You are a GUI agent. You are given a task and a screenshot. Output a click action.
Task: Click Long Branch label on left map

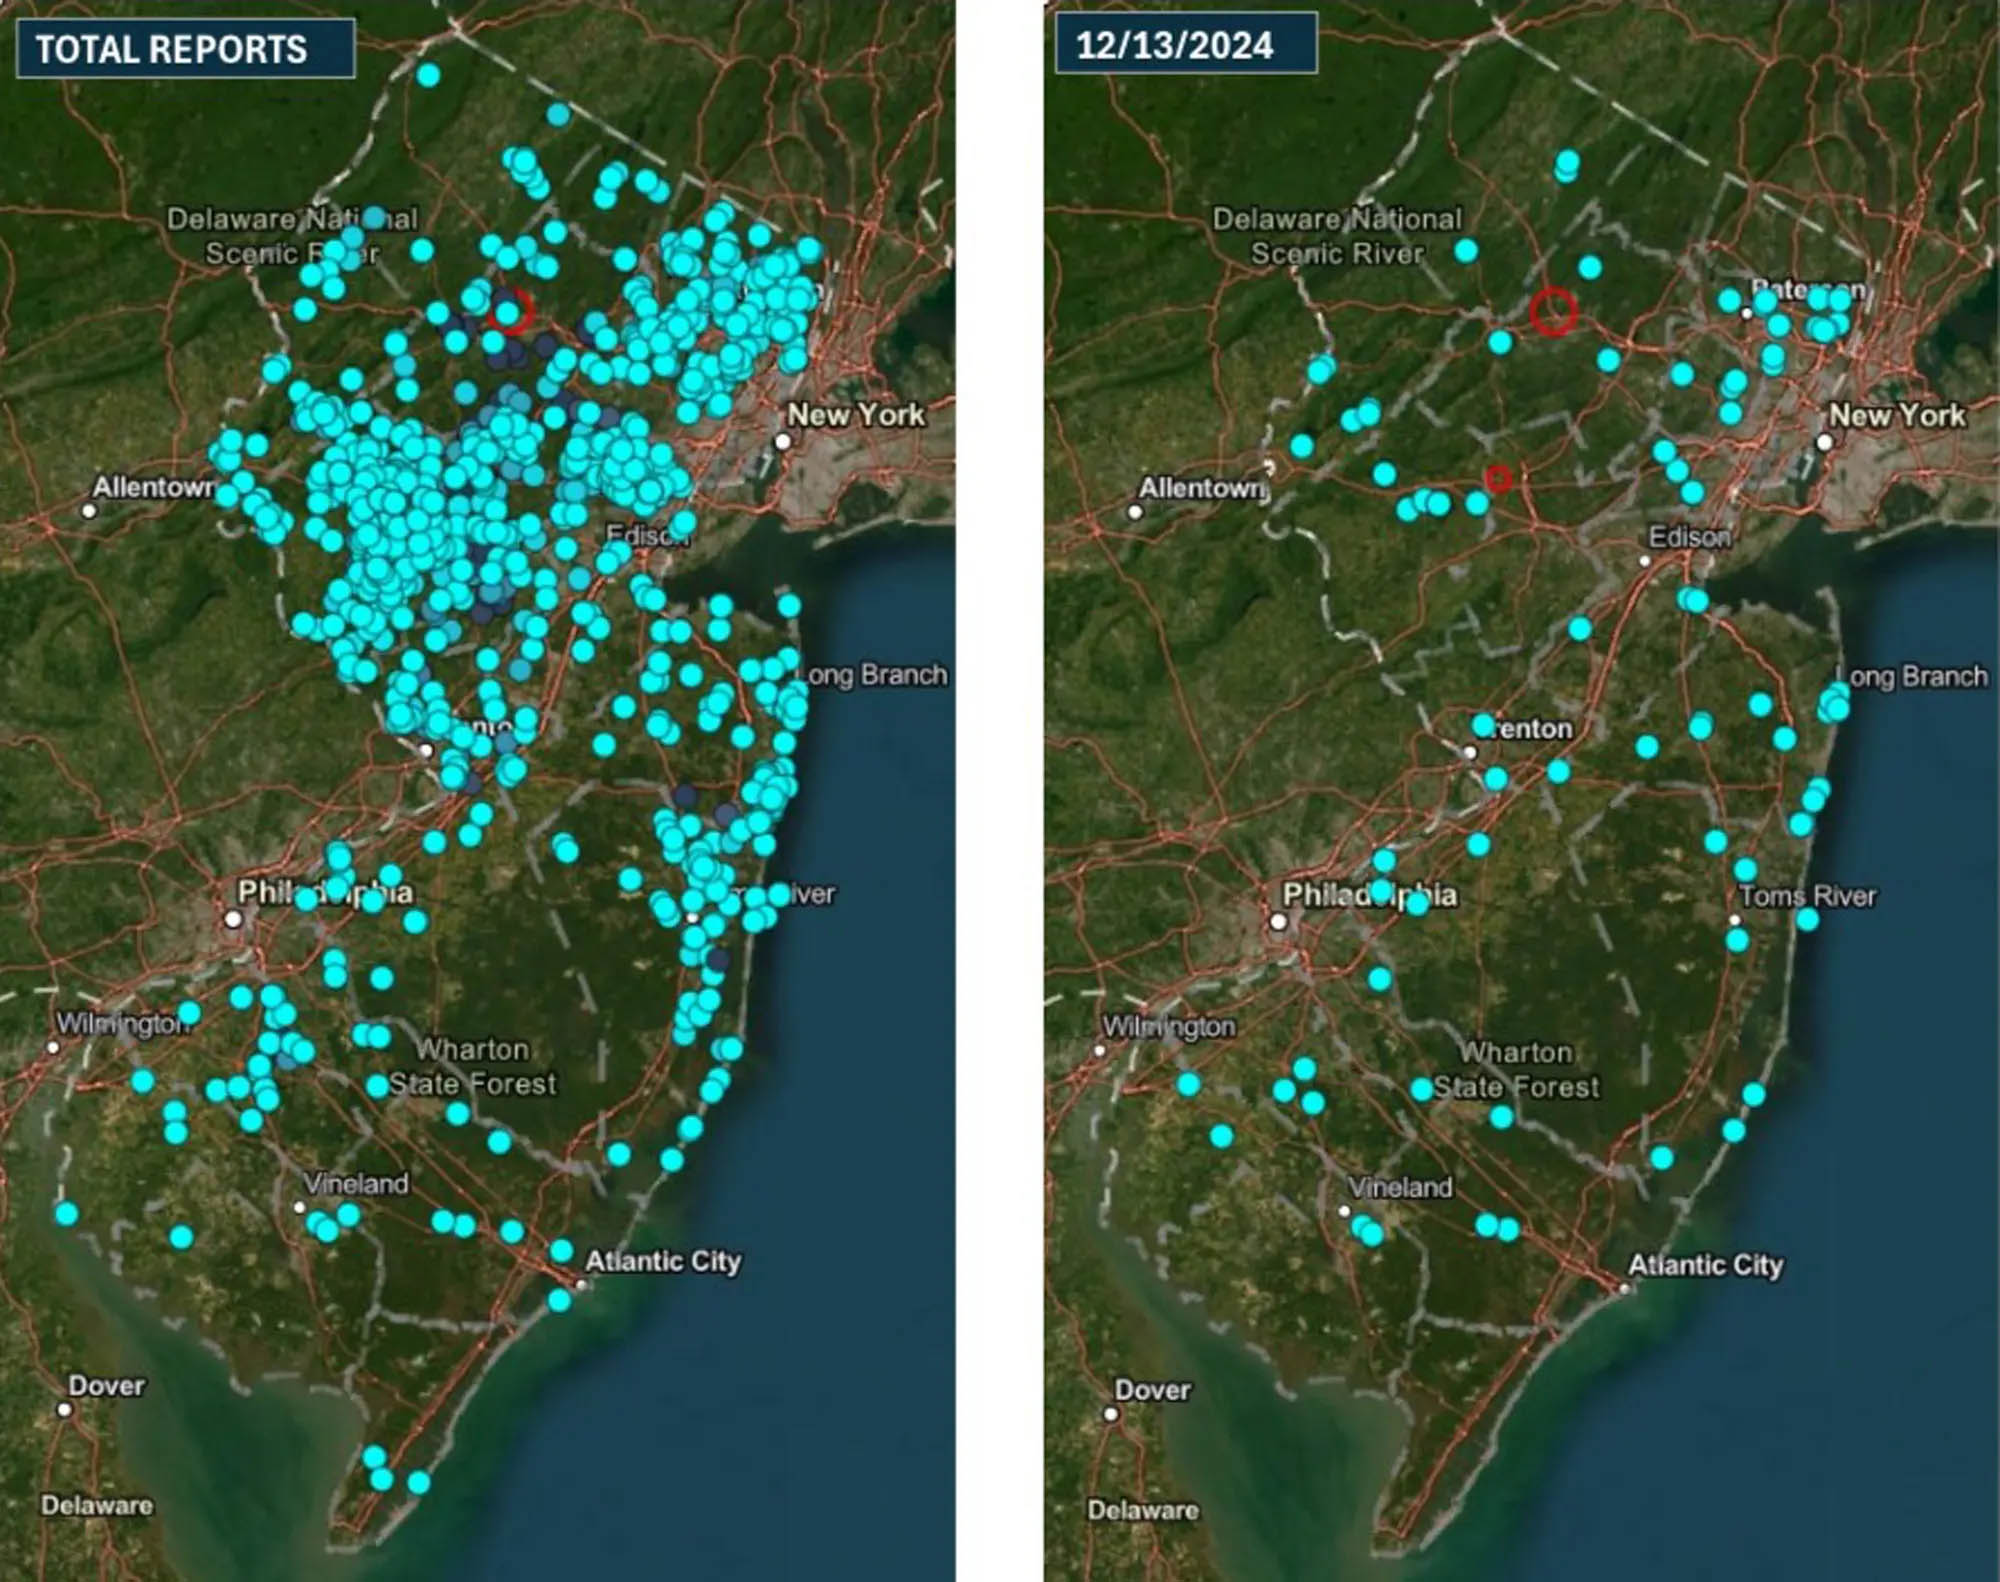point(875,675)
